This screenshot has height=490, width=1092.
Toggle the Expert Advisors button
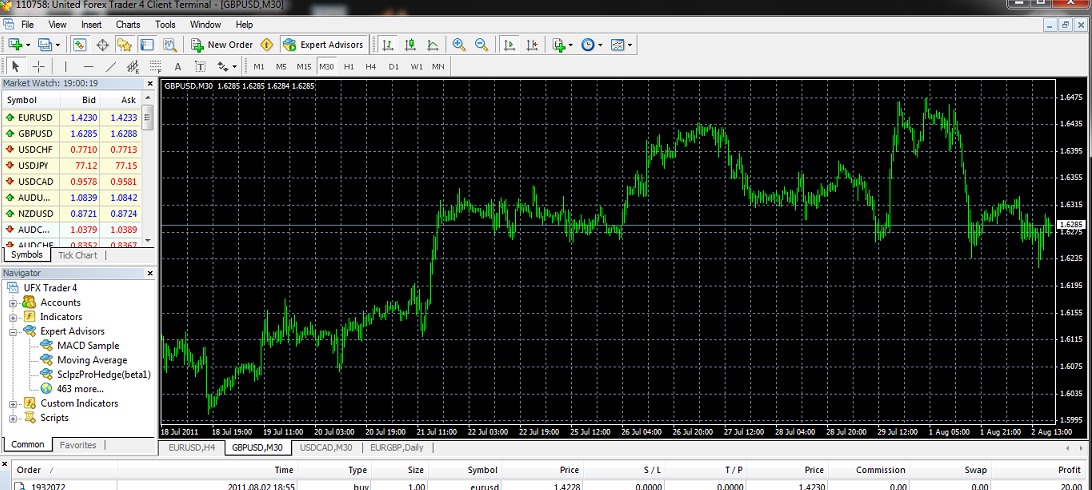(x=323, y=45)
